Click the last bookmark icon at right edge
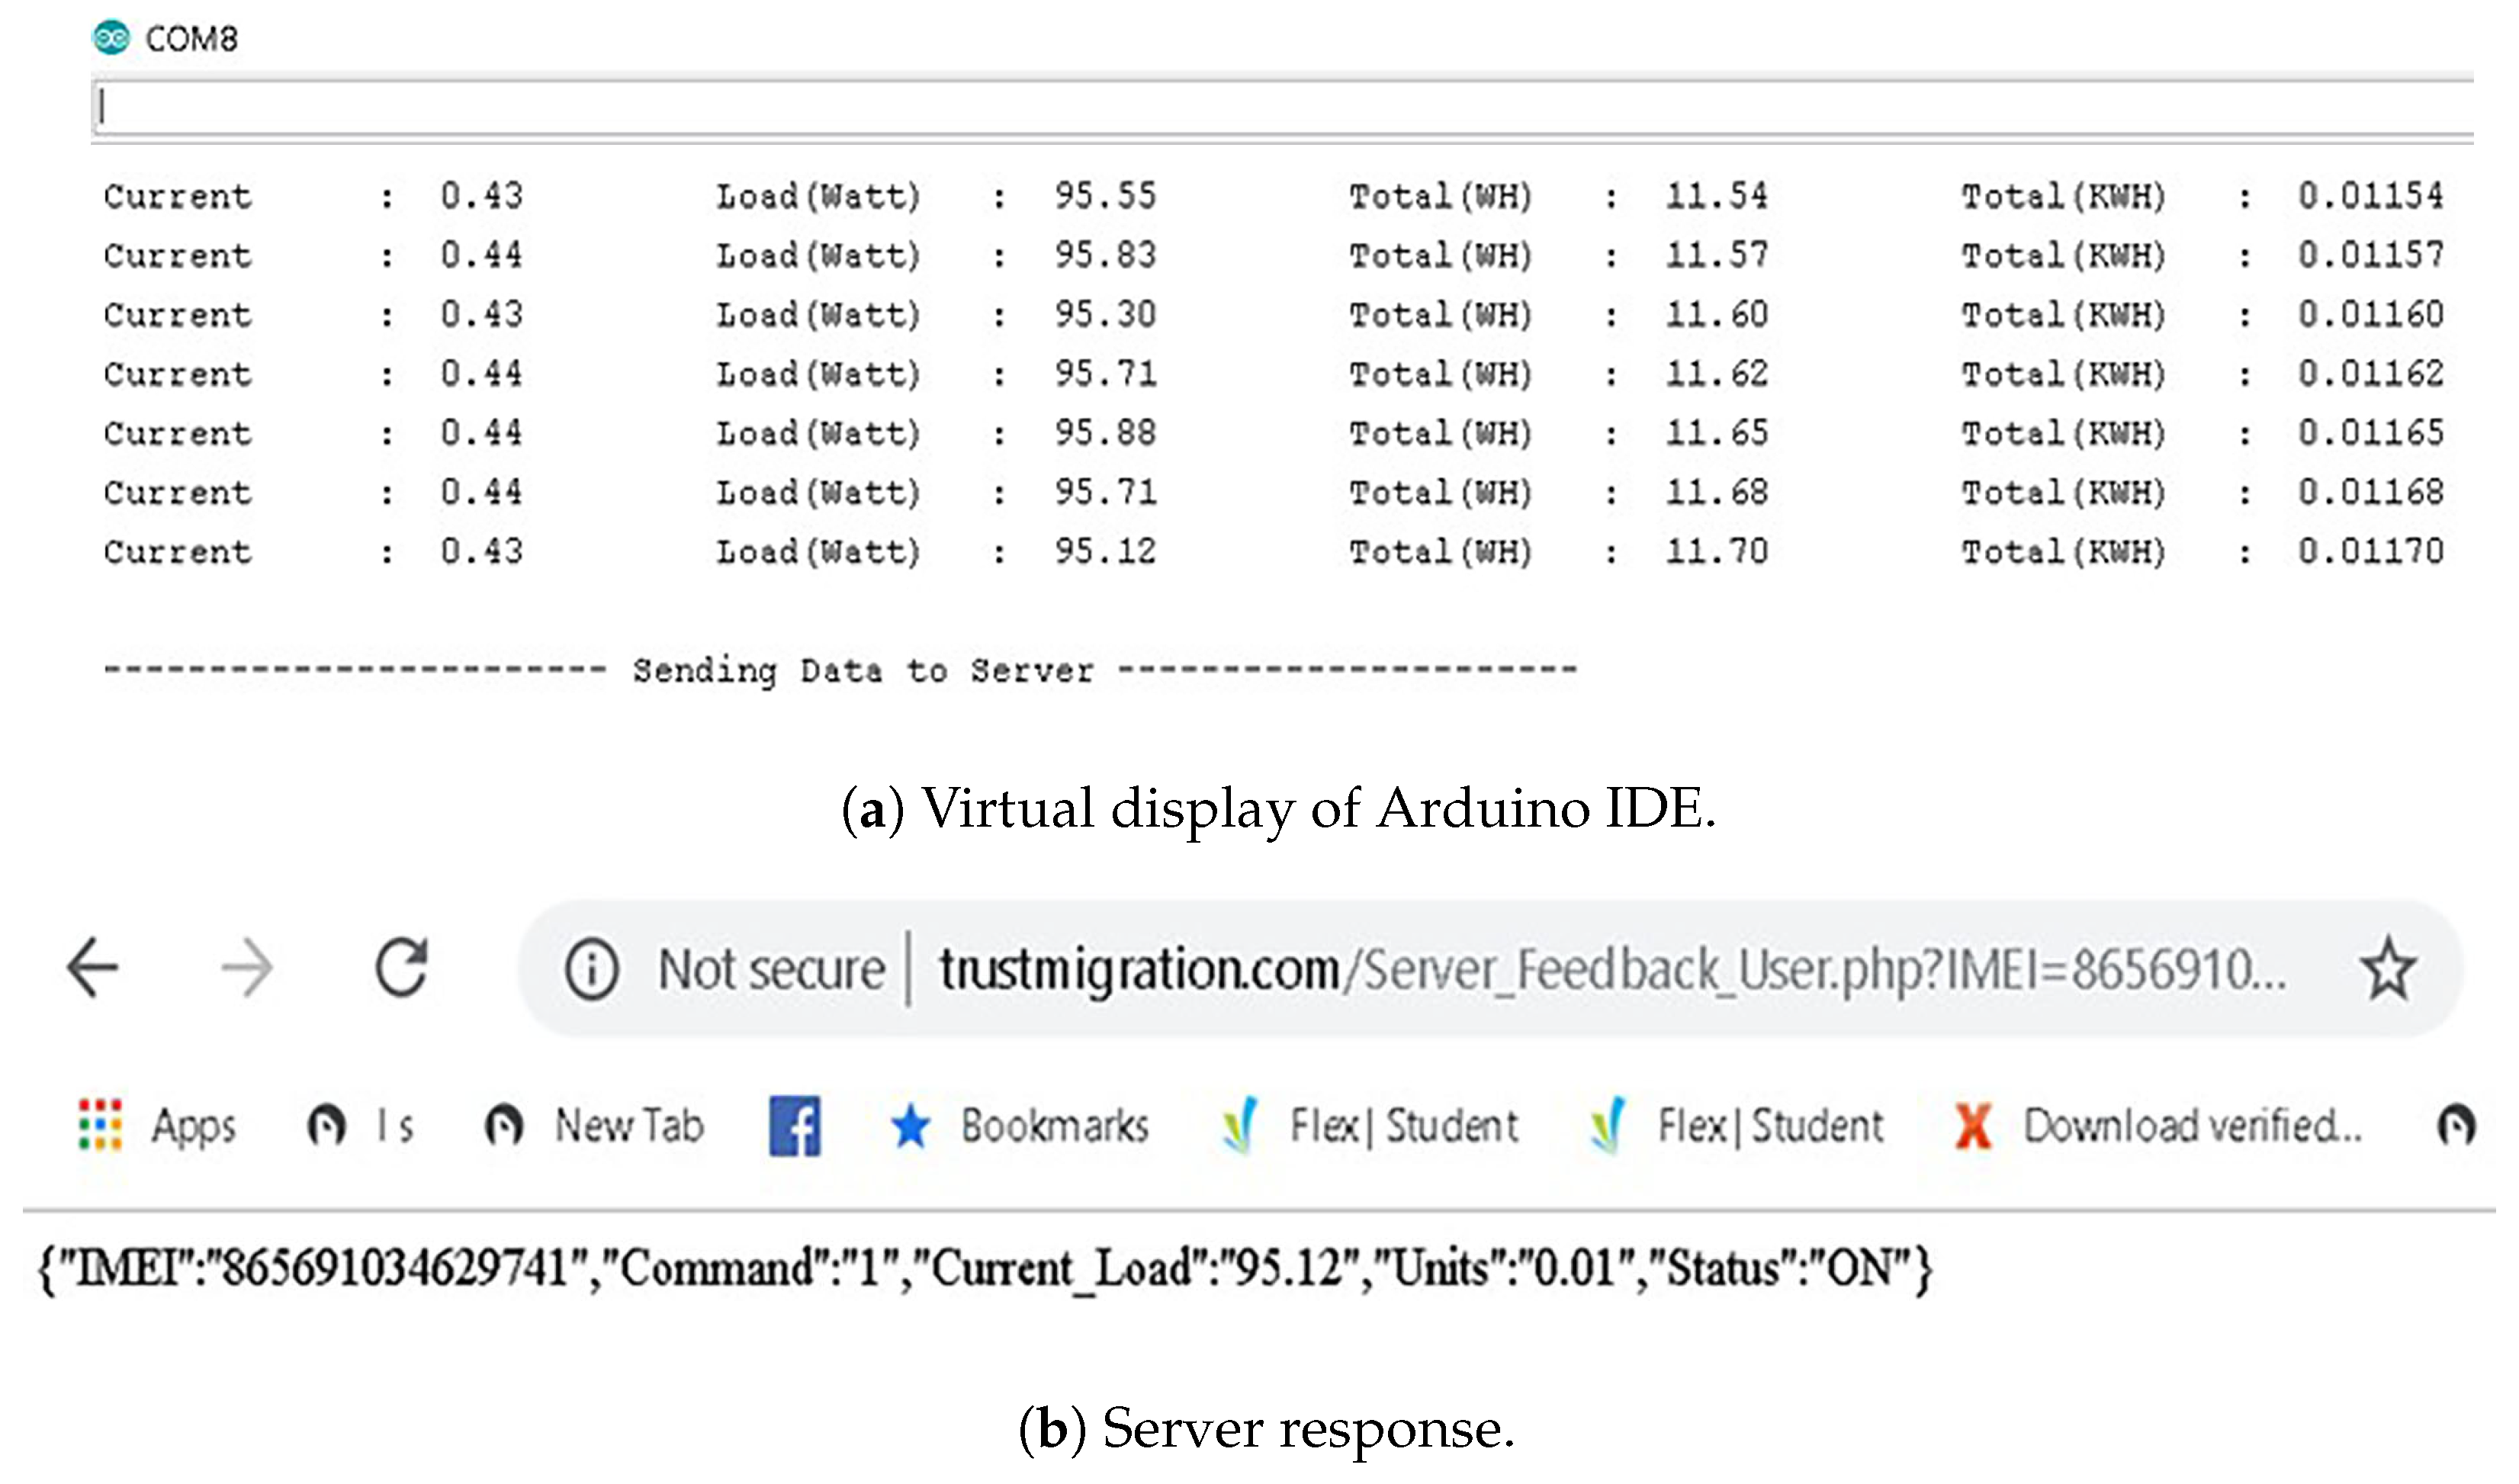The width and height of the screenshot is (2519, 1484). pyautogui.click(x=2456, y=1126)
